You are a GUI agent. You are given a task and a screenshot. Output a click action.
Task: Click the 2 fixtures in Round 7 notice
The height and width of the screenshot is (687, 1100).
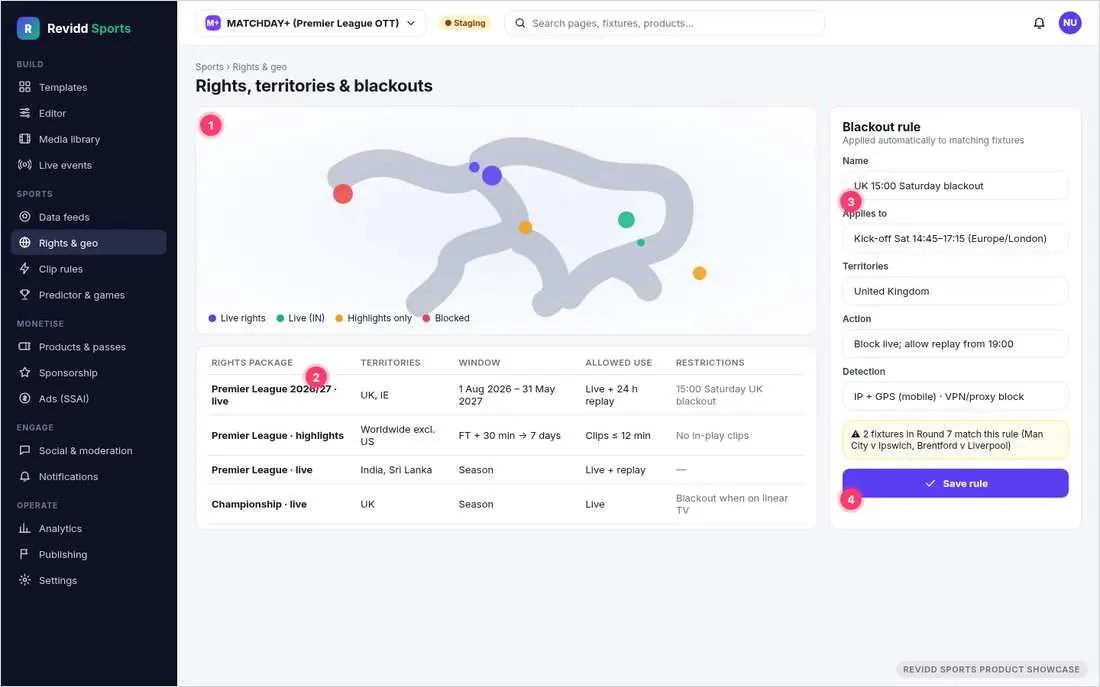click(955, 440)
